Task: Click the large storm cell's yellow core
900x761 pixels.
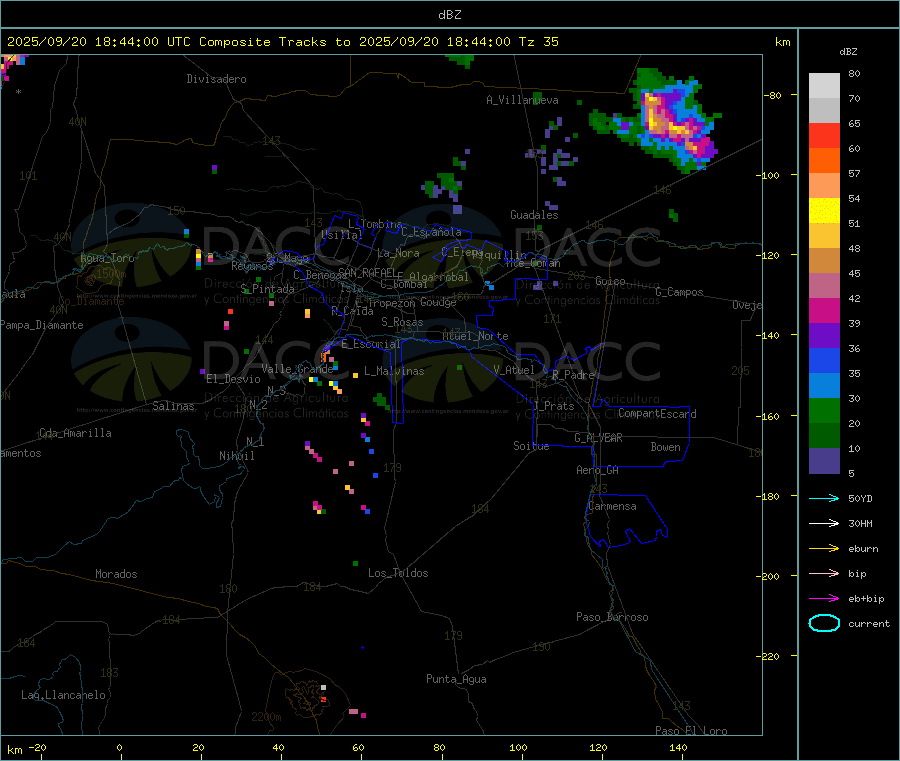Action: tap(654, 117)
